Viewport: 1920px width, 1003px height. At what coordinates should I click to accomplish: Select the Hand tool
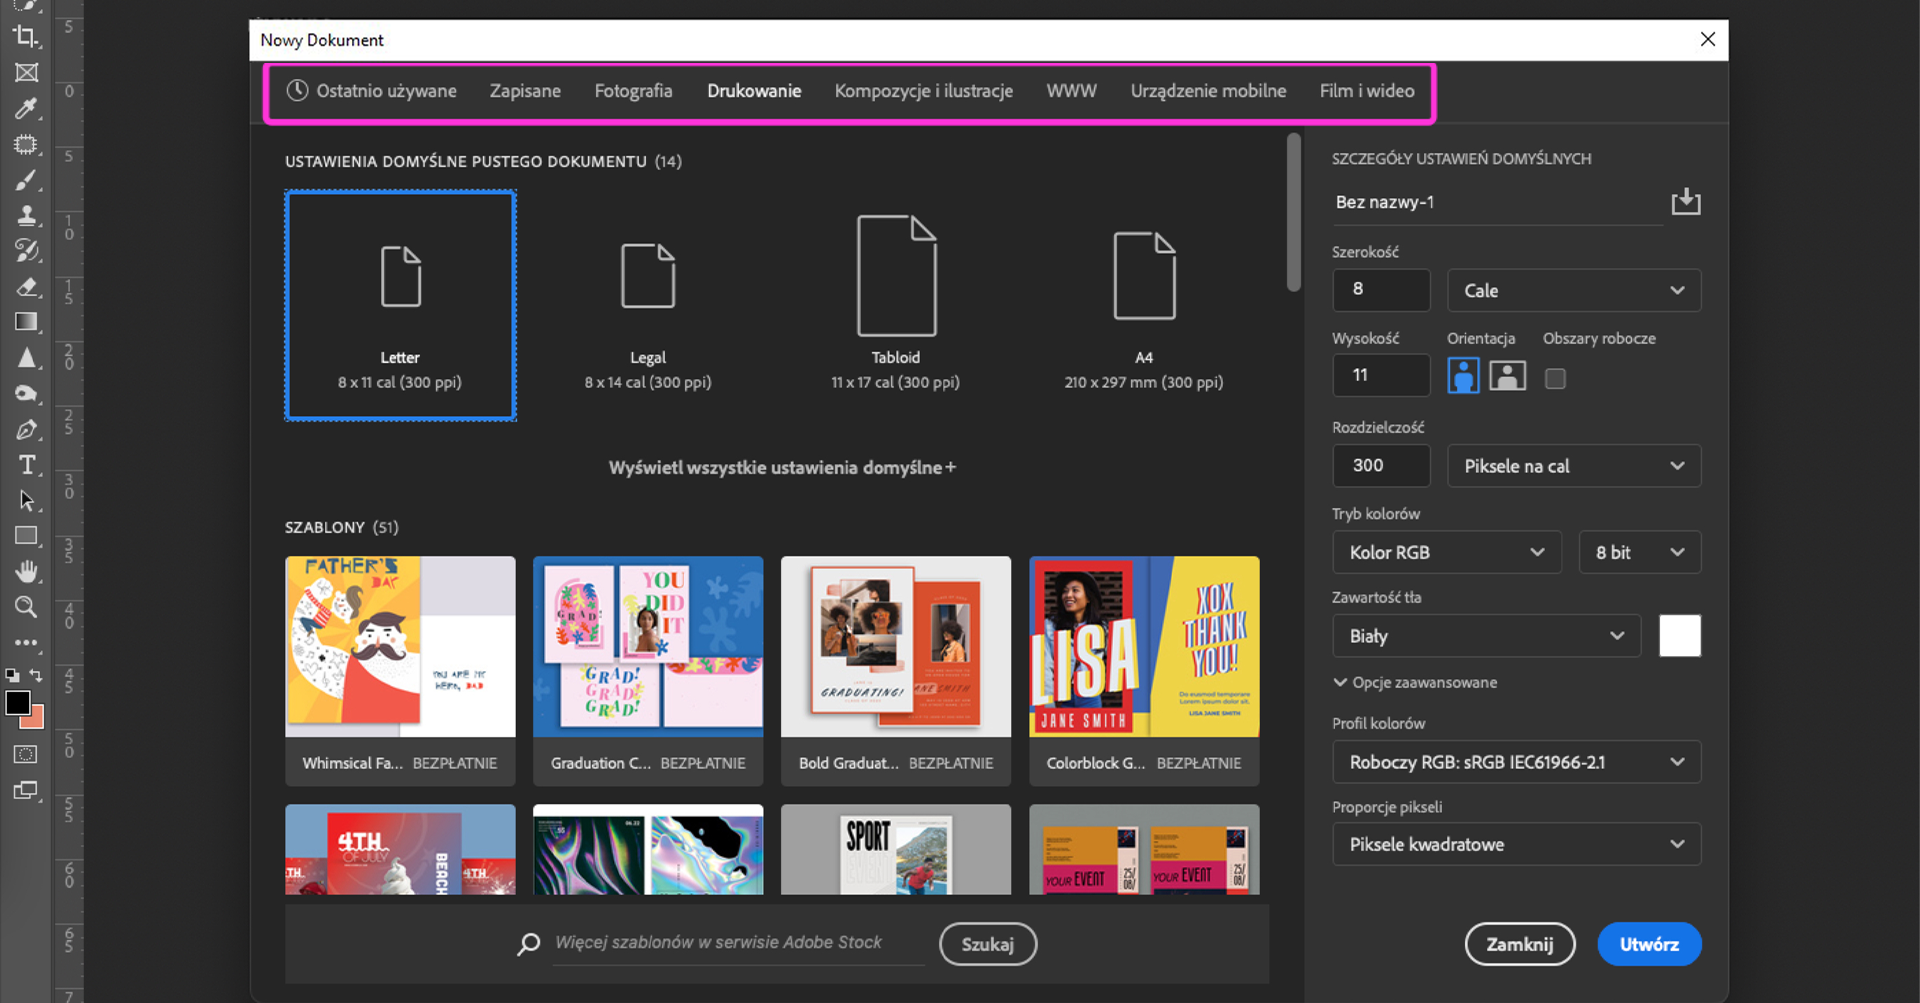(26, 571)
